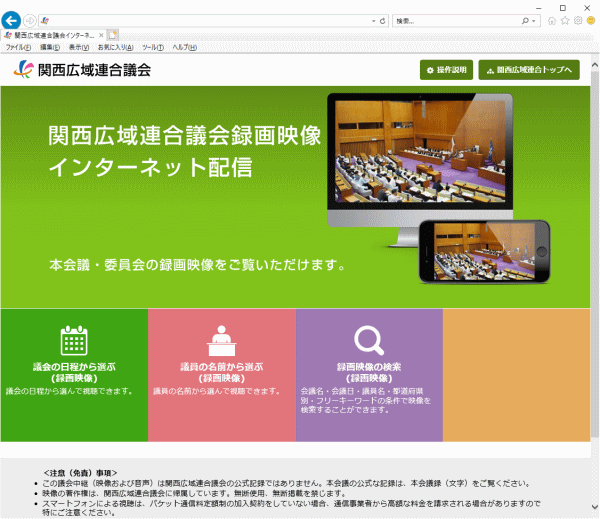This screenshot has height=519, width=600.
Task: Click the <注意(免責)事項> heading
Action: 80,473
